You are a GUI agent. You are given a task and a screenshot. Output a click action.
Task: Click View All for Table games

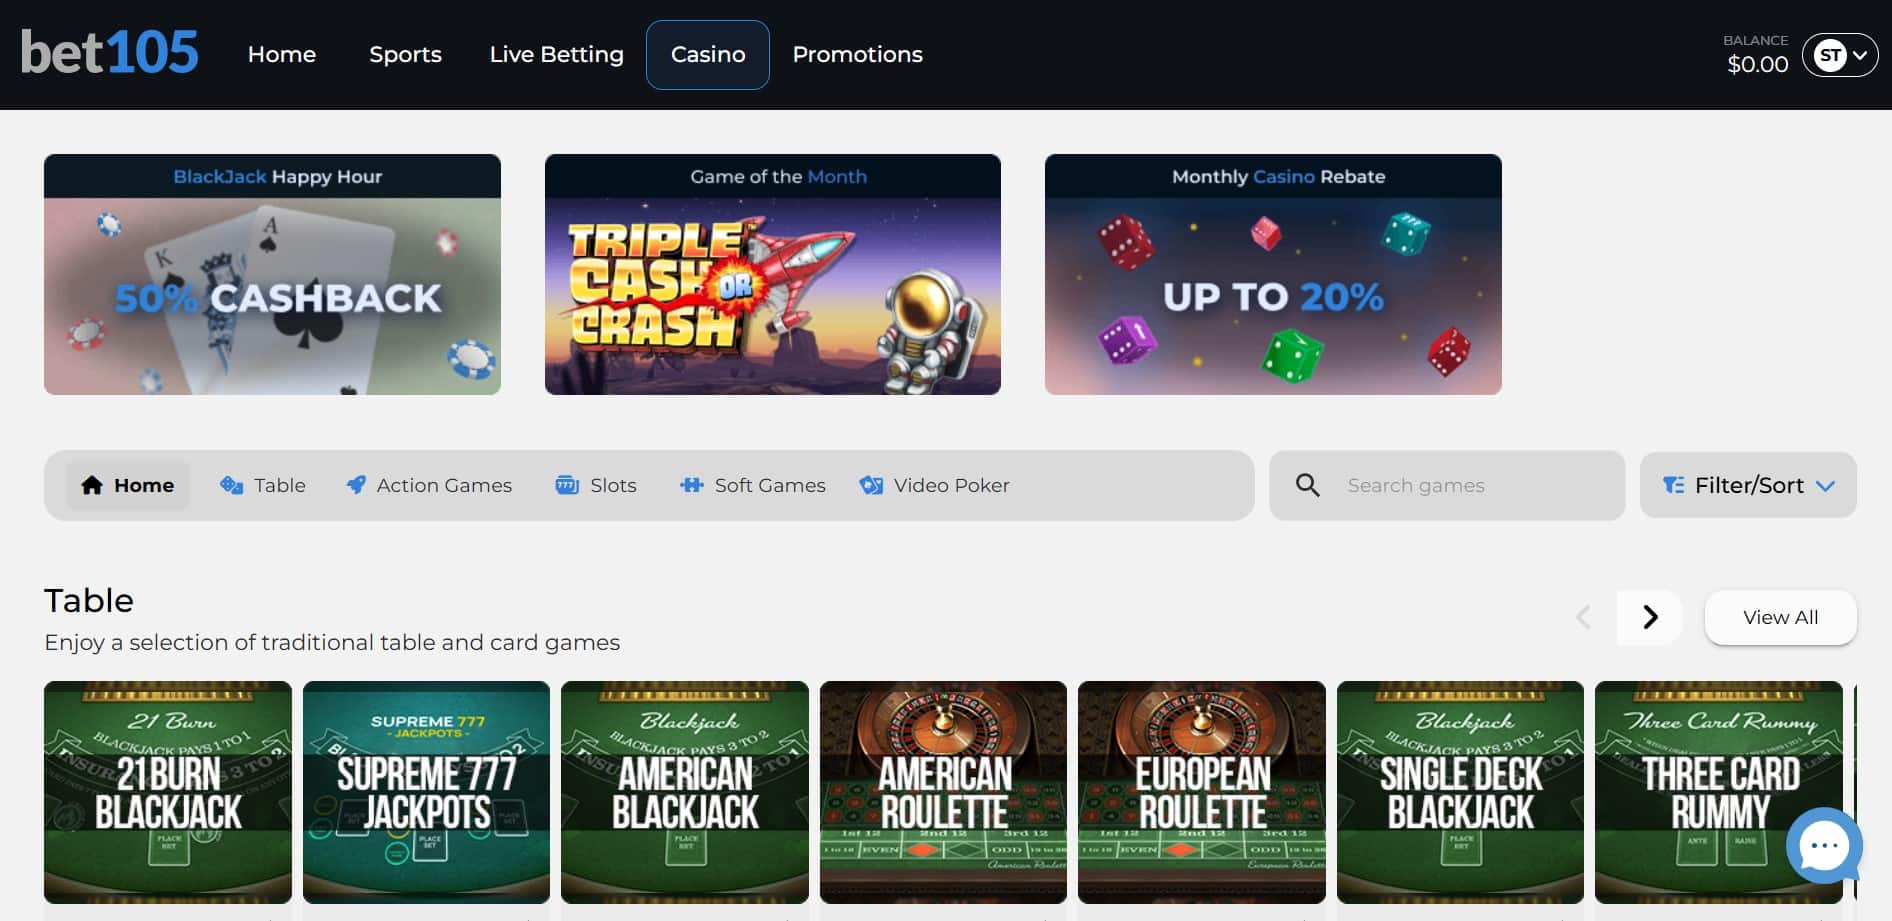tap(1780, 617)
